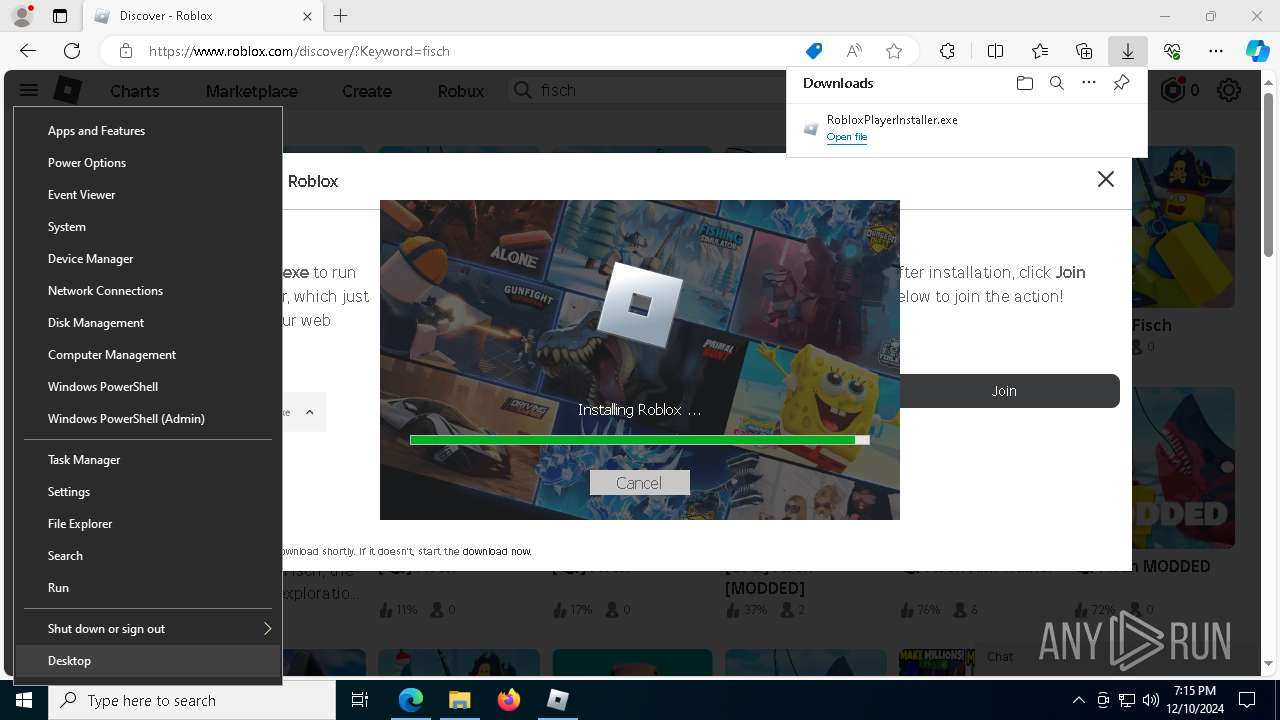The height and width of the screenshot is (720, 1280).
Task: Go to Roblox home logo
Action: pos(67,90)
